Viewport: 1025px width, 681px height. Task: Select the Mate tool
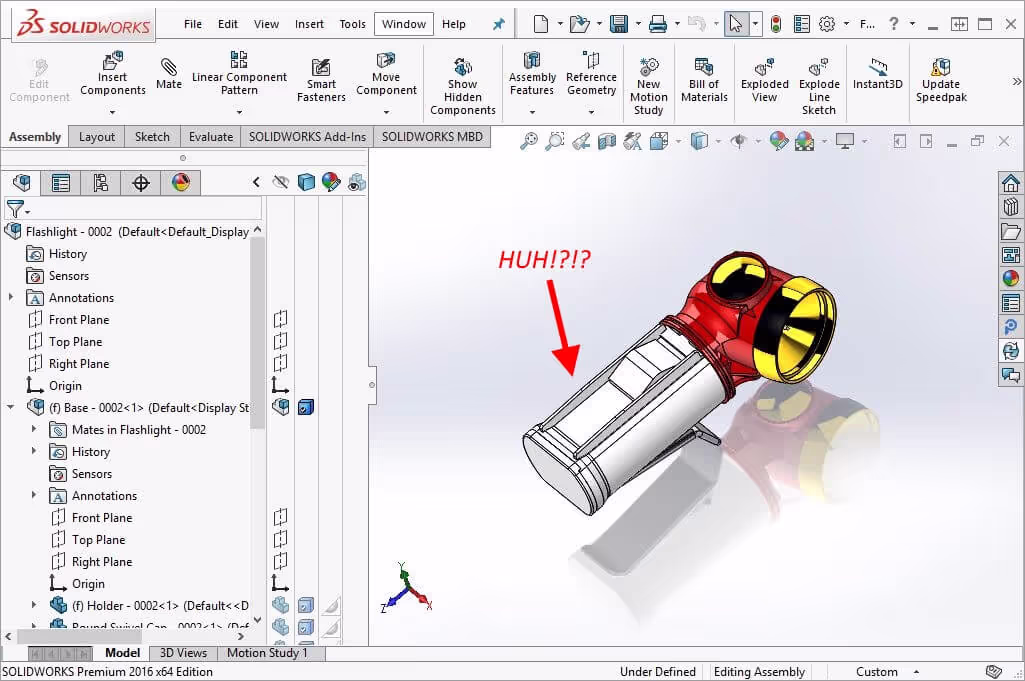click(x=169, y=74)
